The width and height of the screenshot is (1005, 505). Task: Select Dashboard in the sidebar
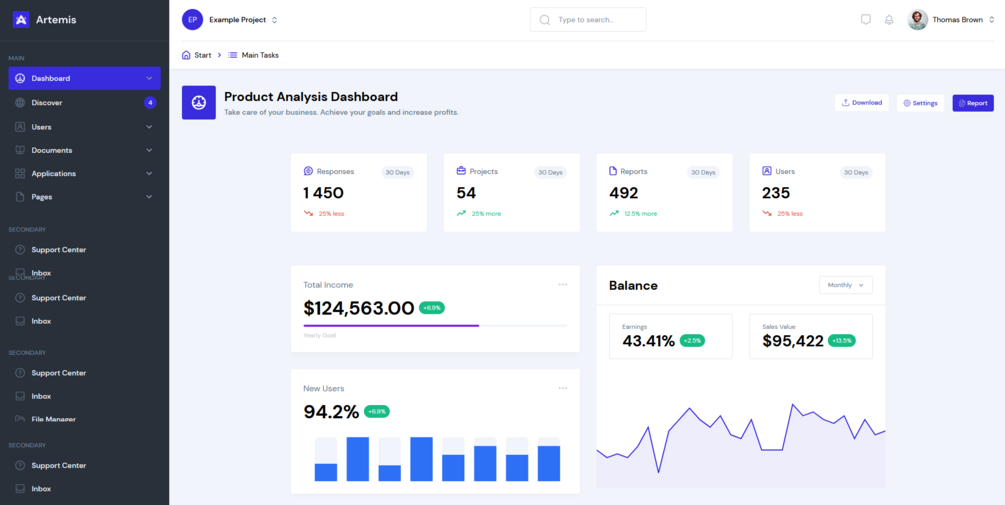(x=84, y=78)
